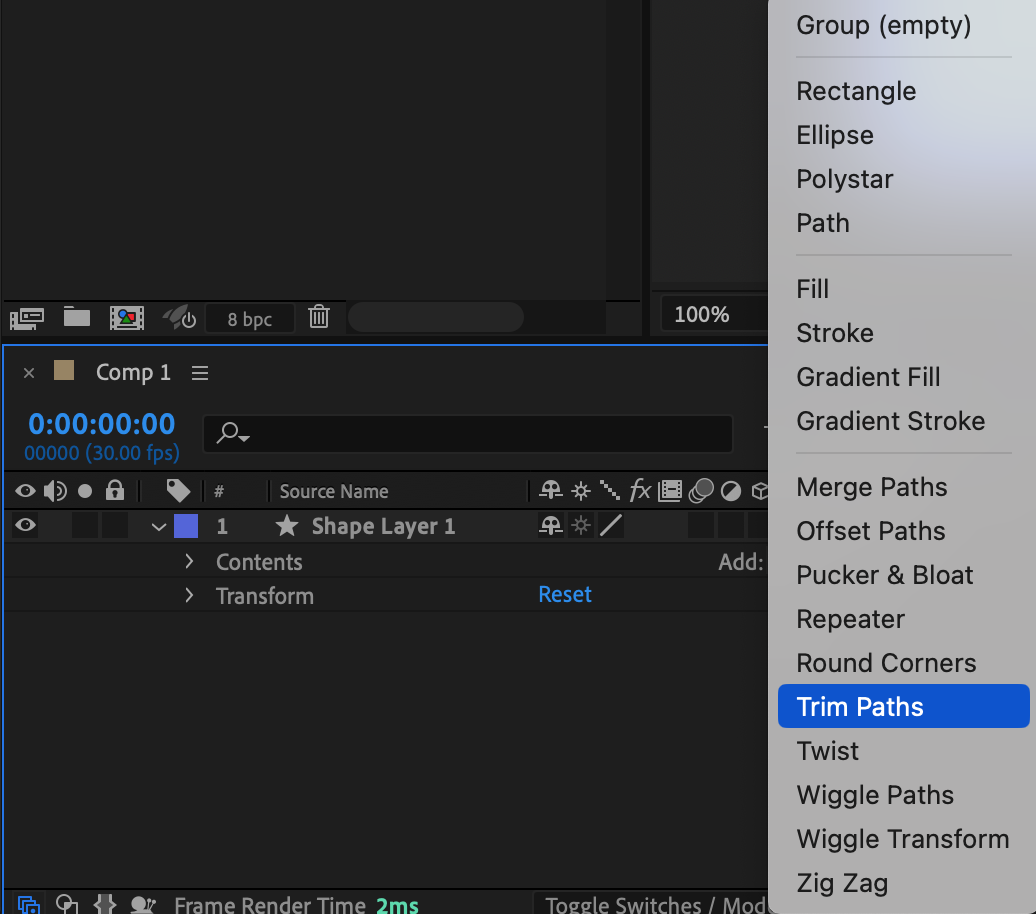Click the label tag column icon

[x=178, y=491]
